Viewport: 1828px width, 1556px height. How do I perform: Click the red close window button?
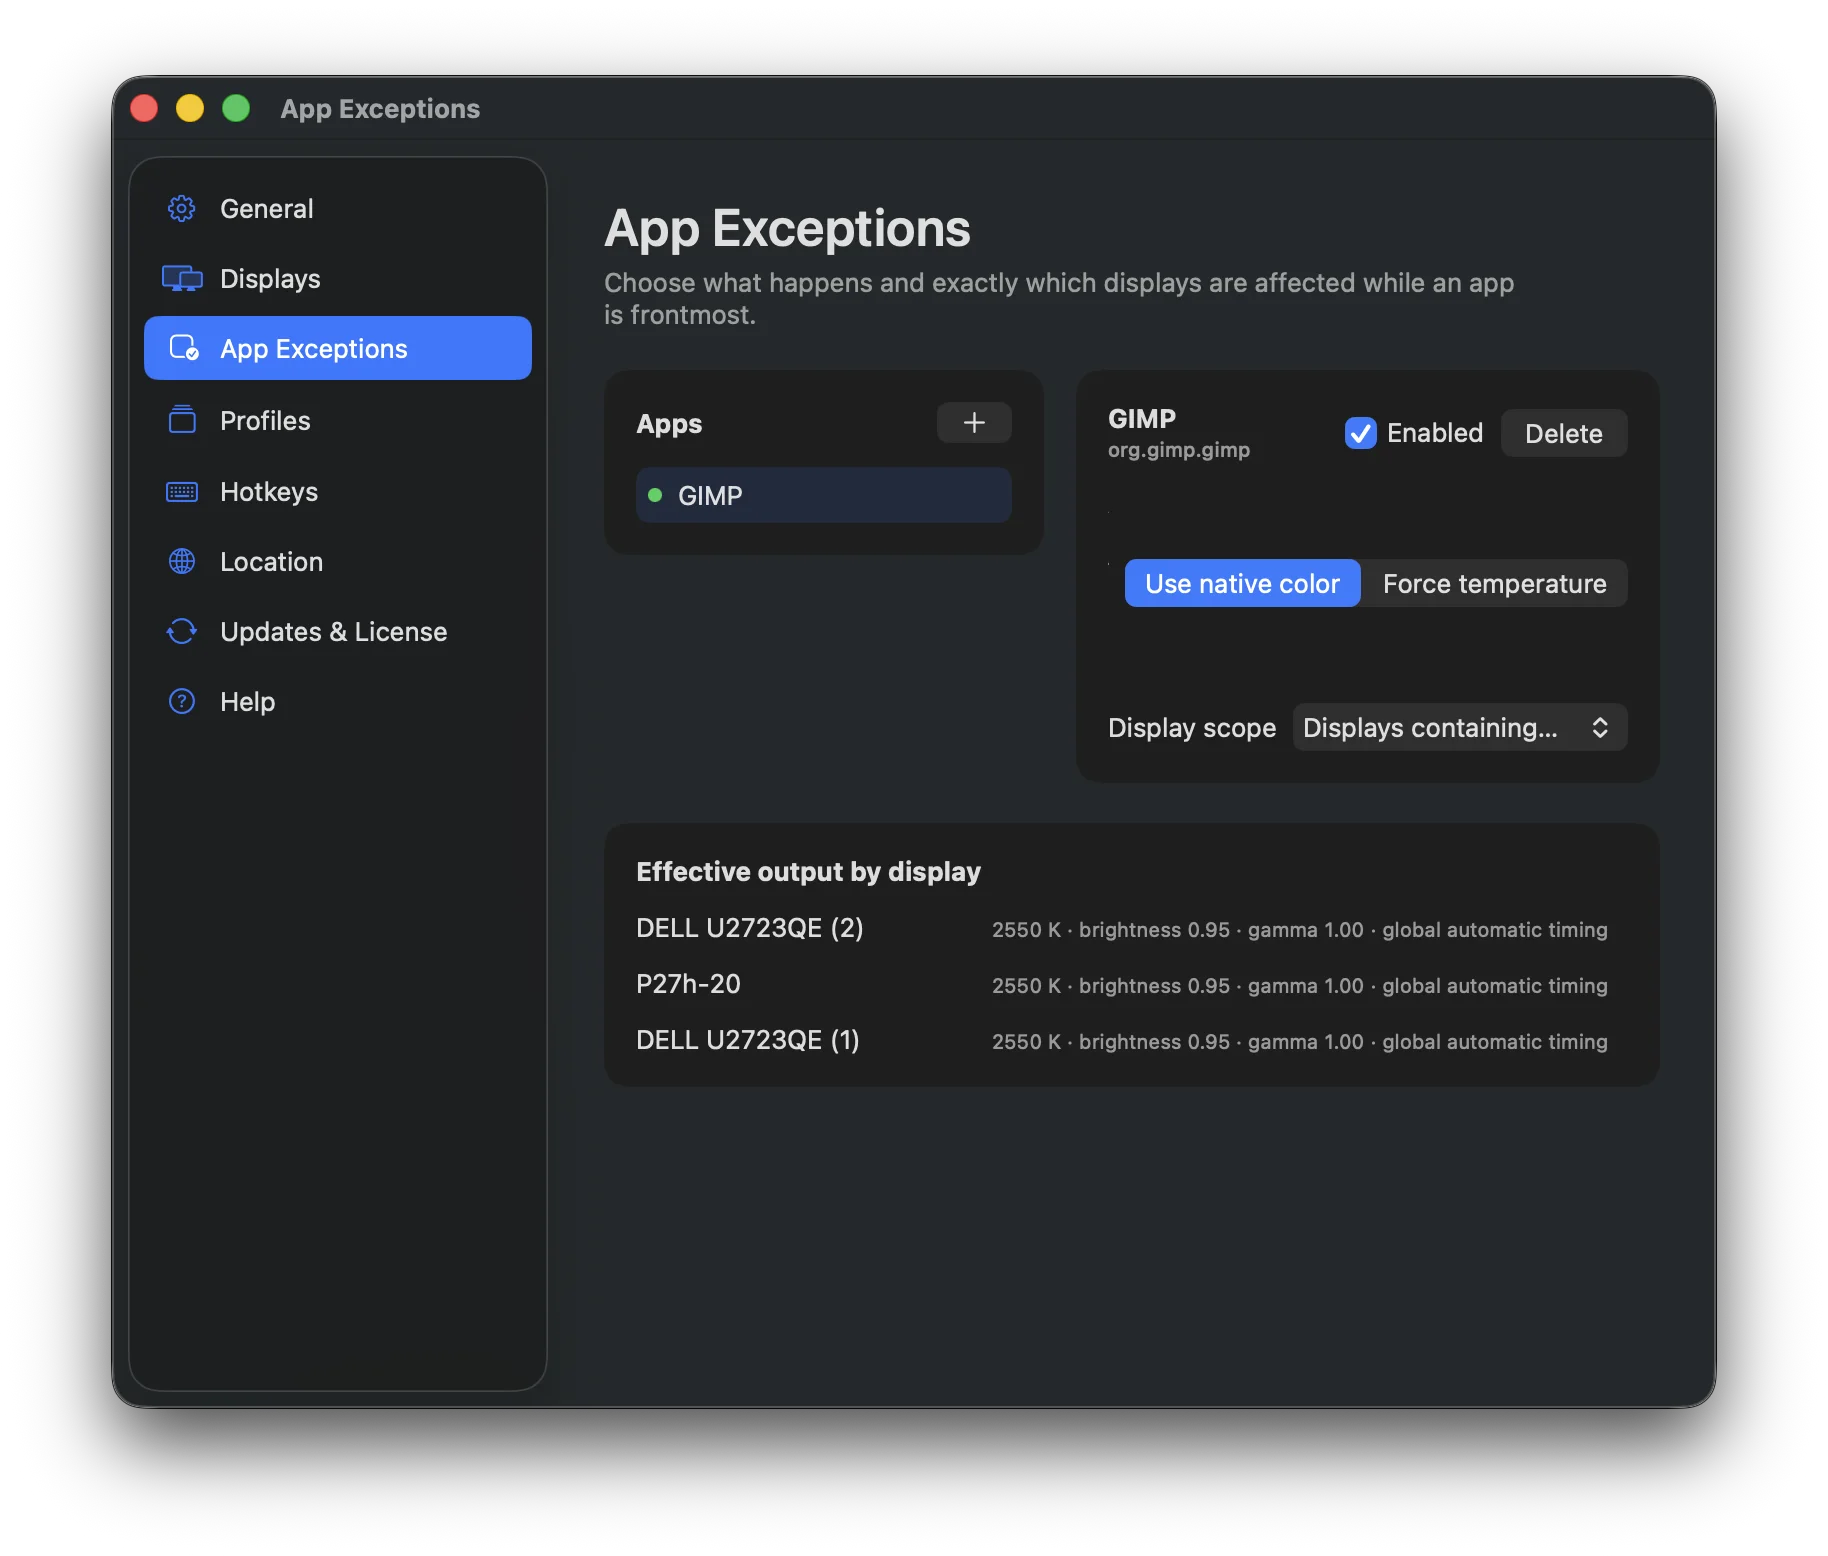(144, 108)
